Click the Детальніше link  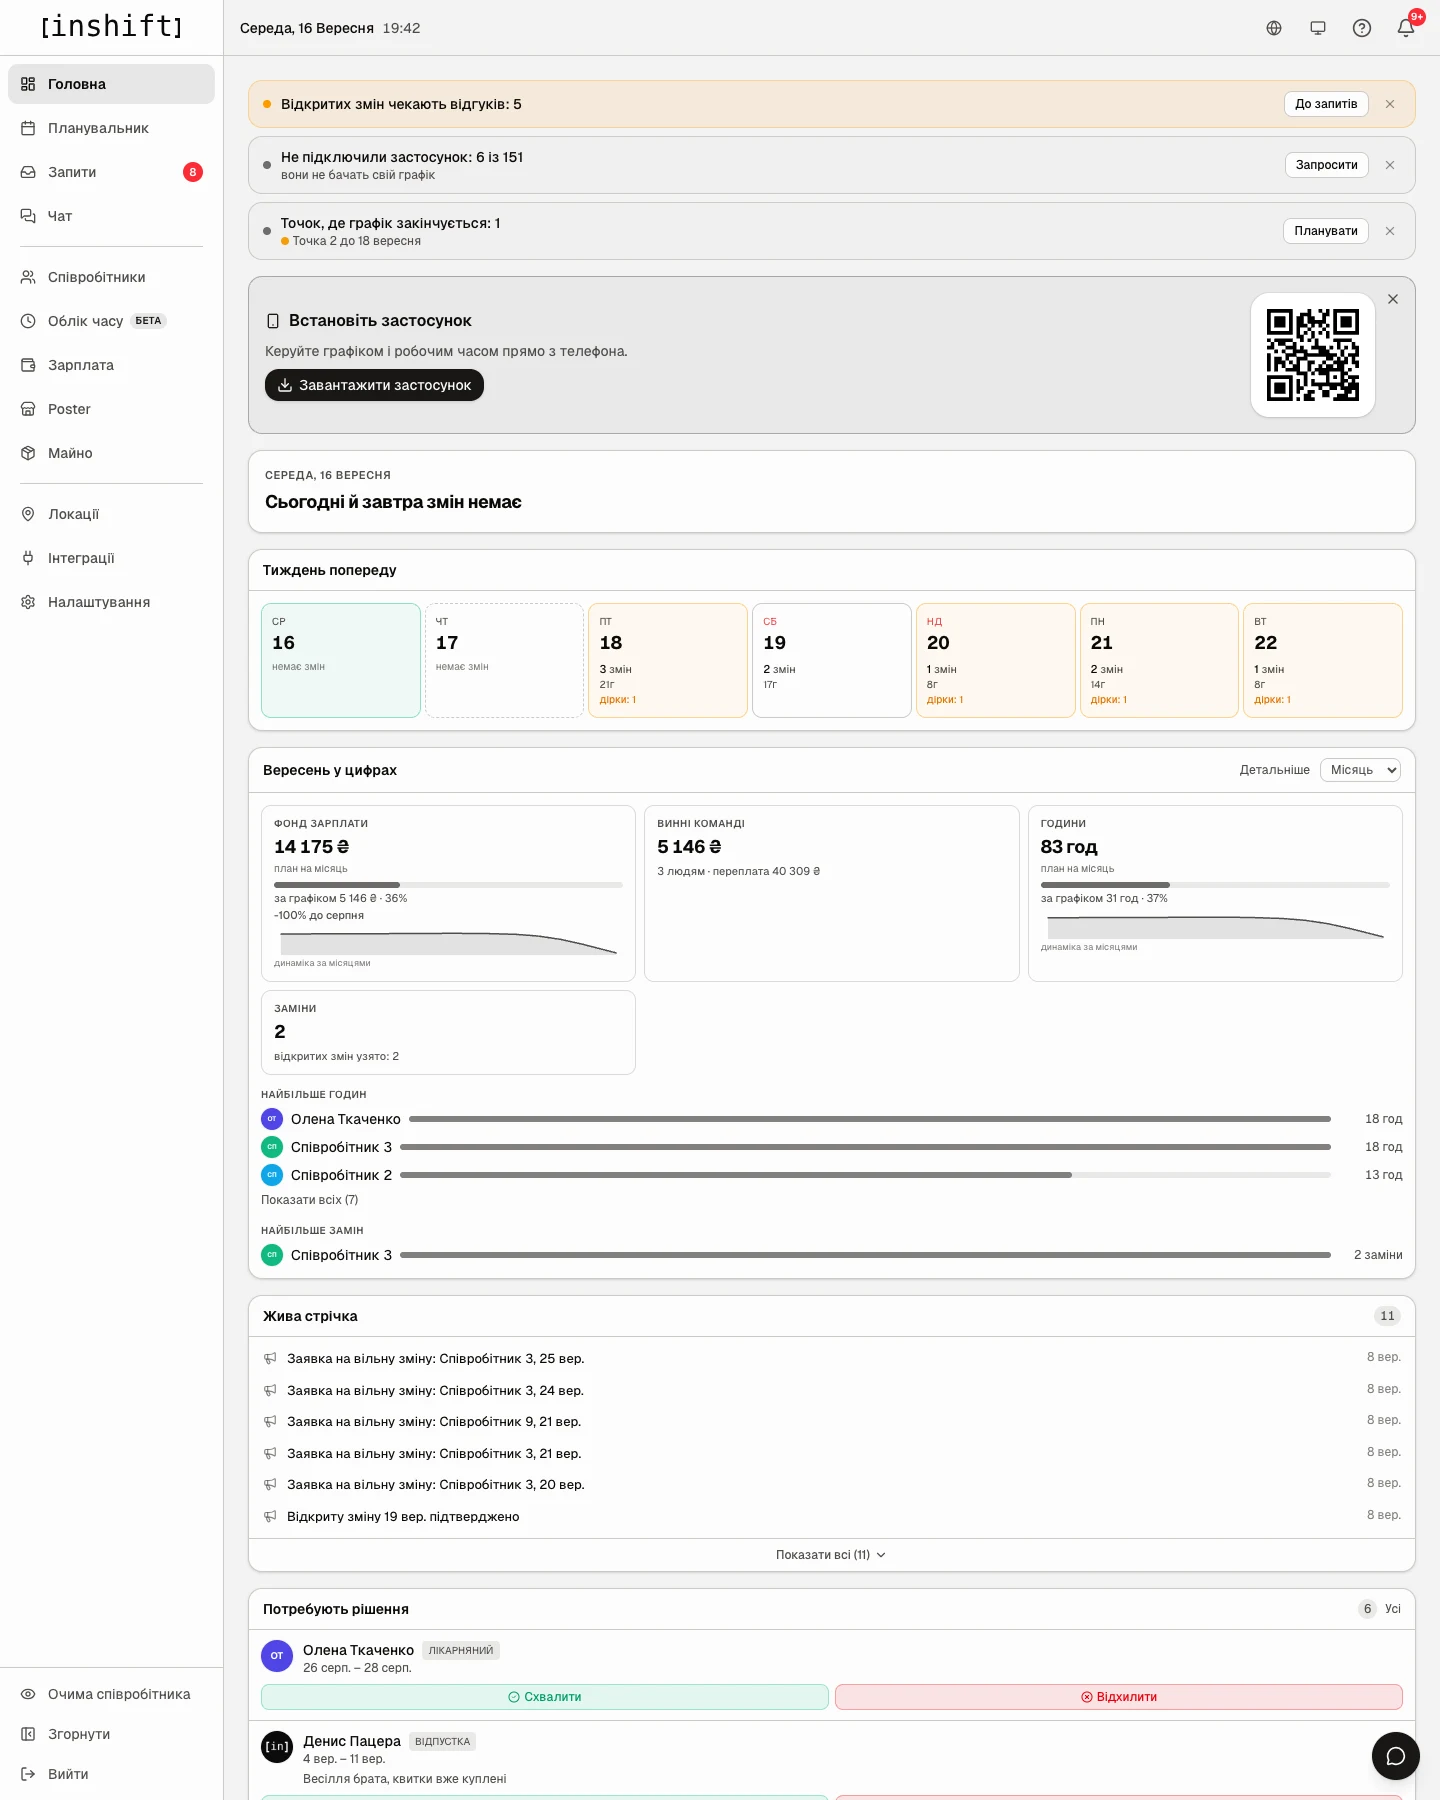[1274, 770]
